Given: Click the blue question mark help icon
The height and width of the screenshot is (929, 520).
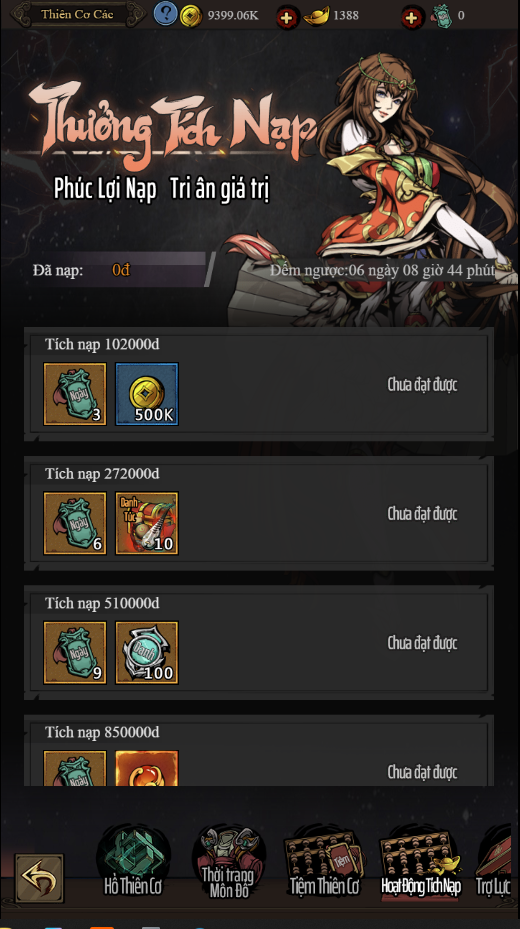Looking at the screenshot, I should tap(165, 13).
